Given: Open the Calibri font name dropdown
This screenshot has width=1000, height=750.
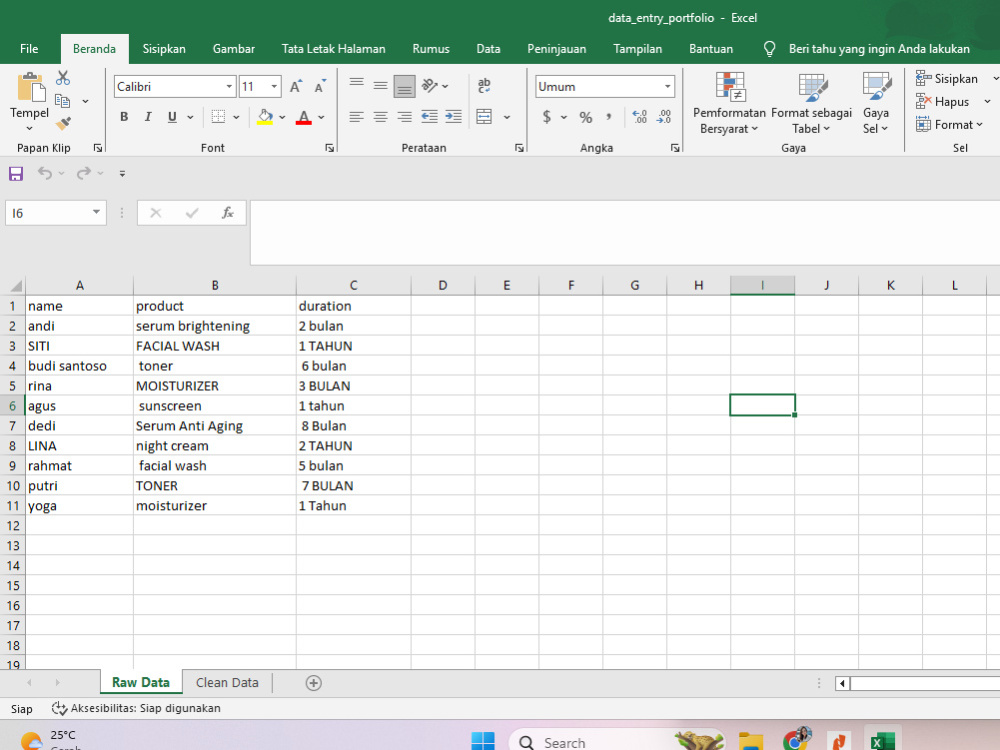Looking at the screenshot, I should tap(229, 86).
